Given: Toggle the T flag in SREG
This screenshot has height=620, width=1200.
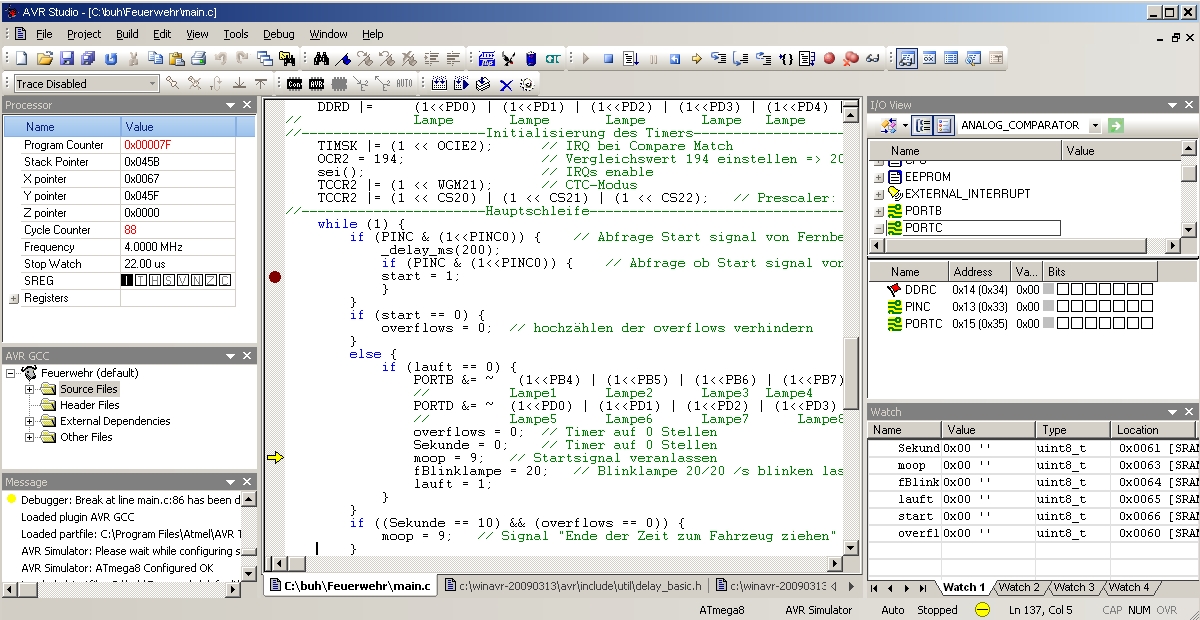Looking at the screenshot, I should point(141,281).
